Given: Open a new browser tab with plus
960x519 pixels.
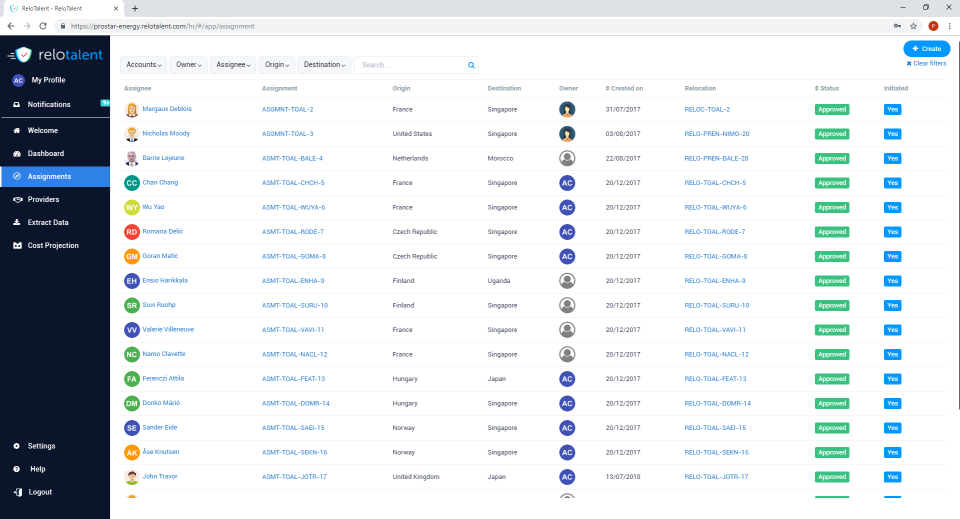Looking at the screenshot, I should (135, 9).
